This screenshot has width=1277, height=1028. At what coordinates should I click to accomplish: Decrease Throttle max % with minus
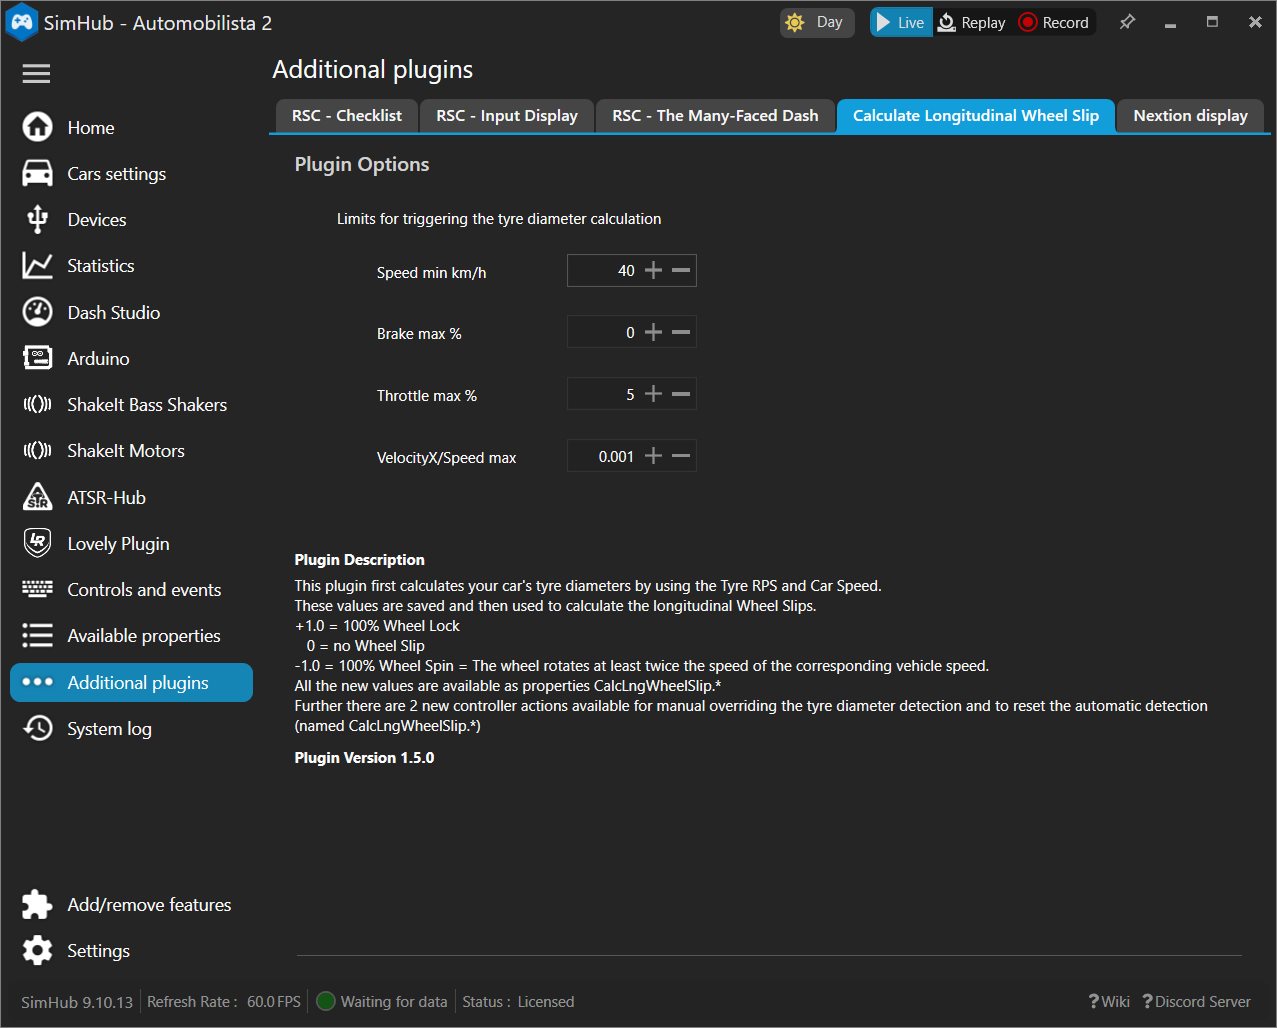[681, 394]
